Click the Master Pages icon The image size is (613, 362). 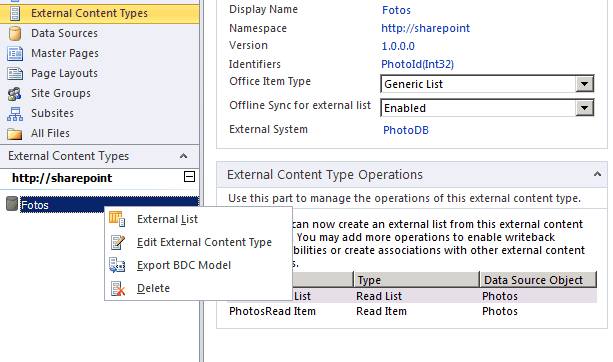15,53
